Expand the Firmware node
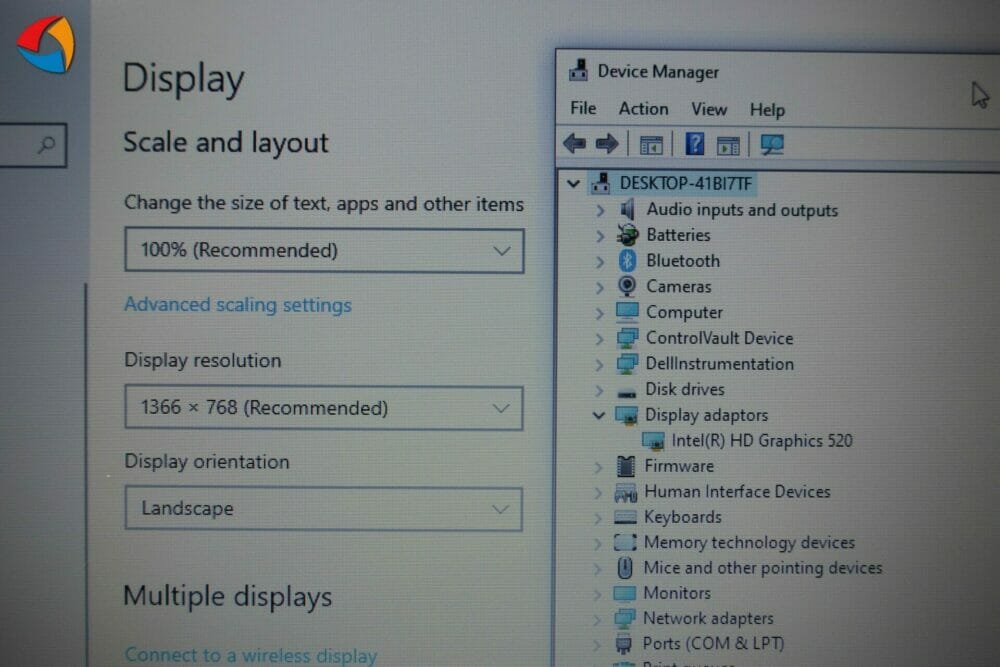 tap(598, 467)
